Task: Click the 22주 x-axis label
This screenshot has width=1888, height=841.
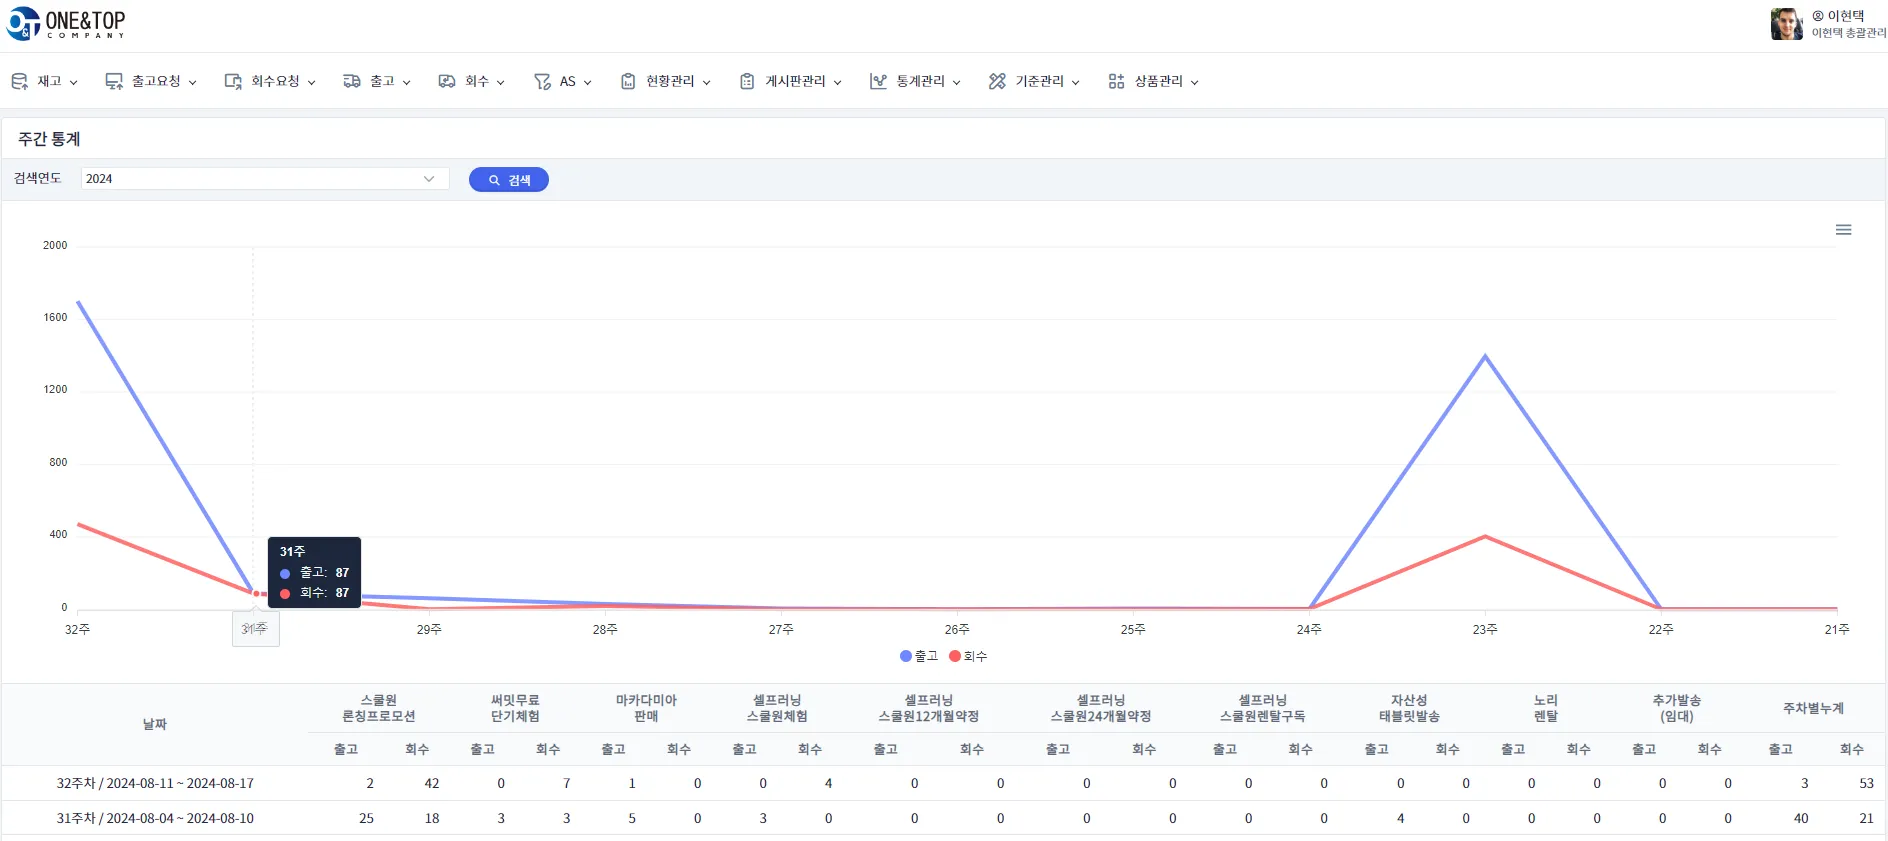Action: (x=1661, y=629)
